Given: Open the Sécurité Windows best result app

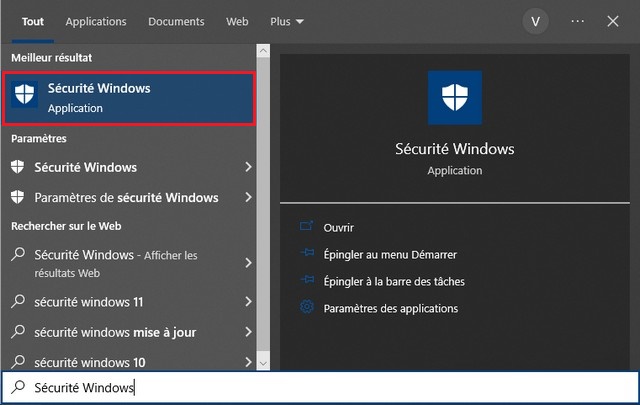Looking at the screenshot, I should click(x=129, y=98).
